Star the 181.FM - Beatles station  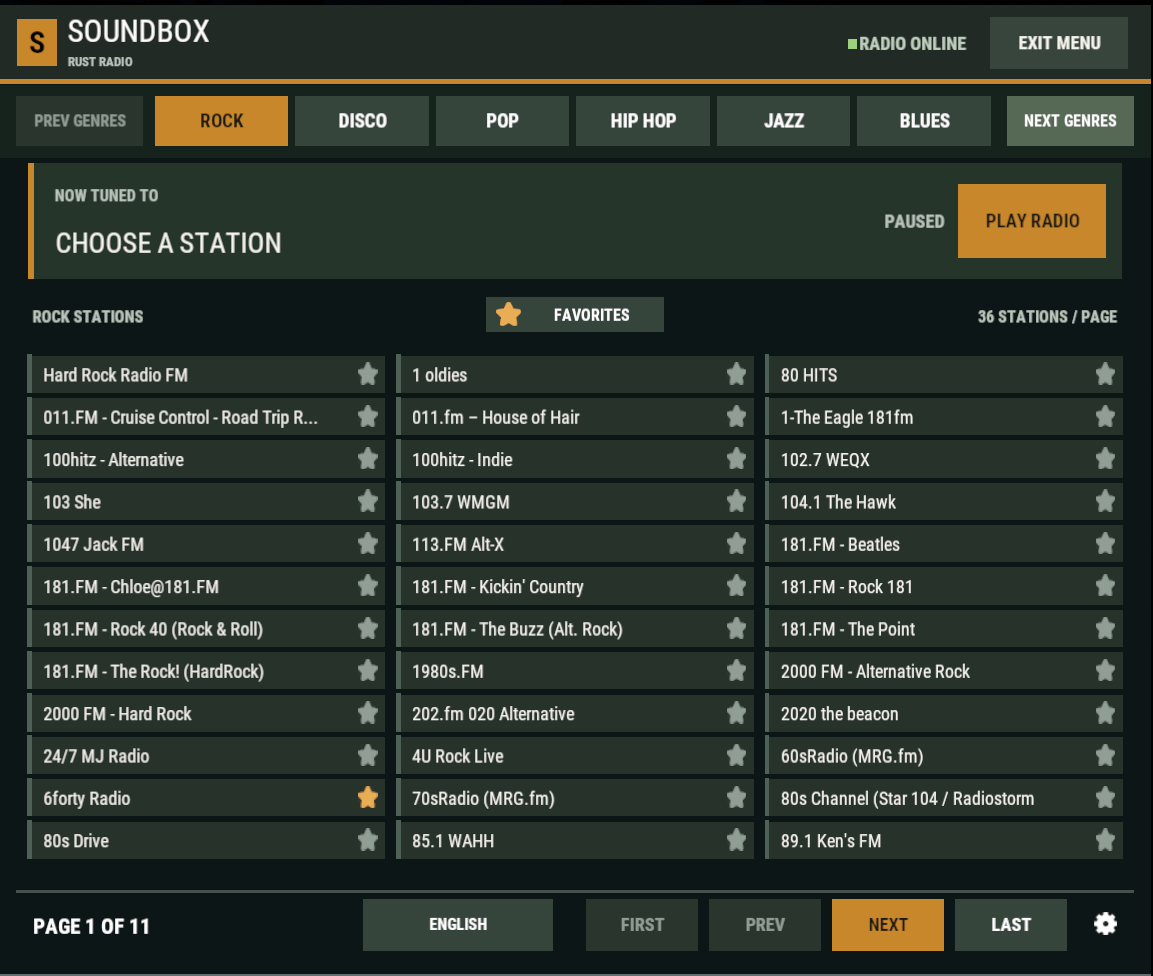point(1105,544)
